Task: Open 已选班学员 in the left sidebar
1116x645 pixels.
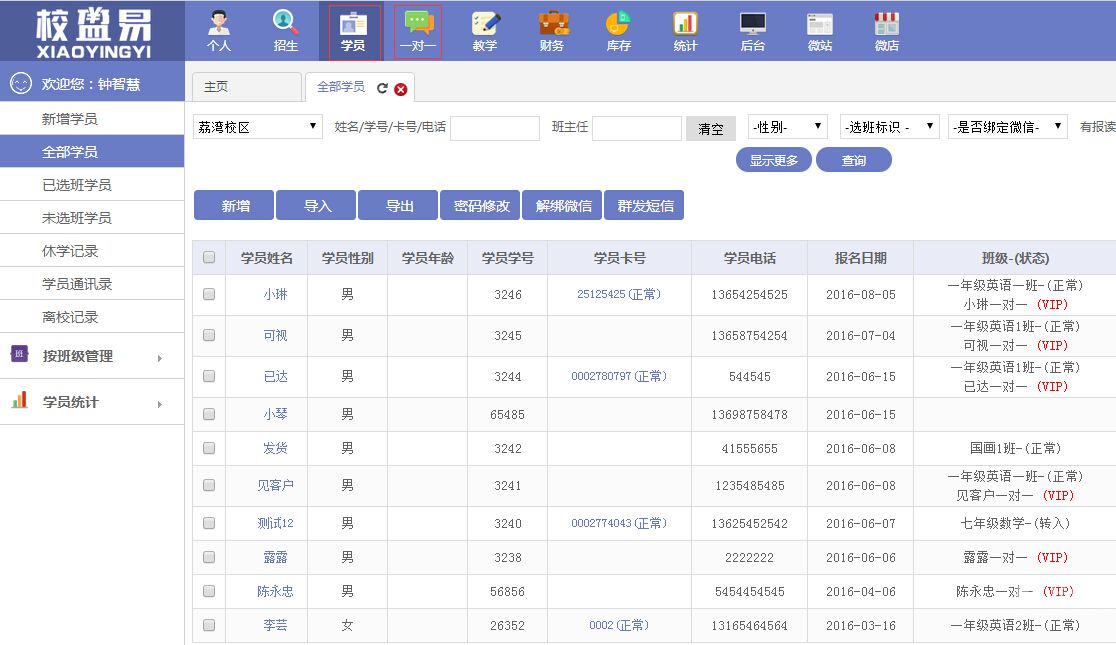Action: click(x=76, y=185)
